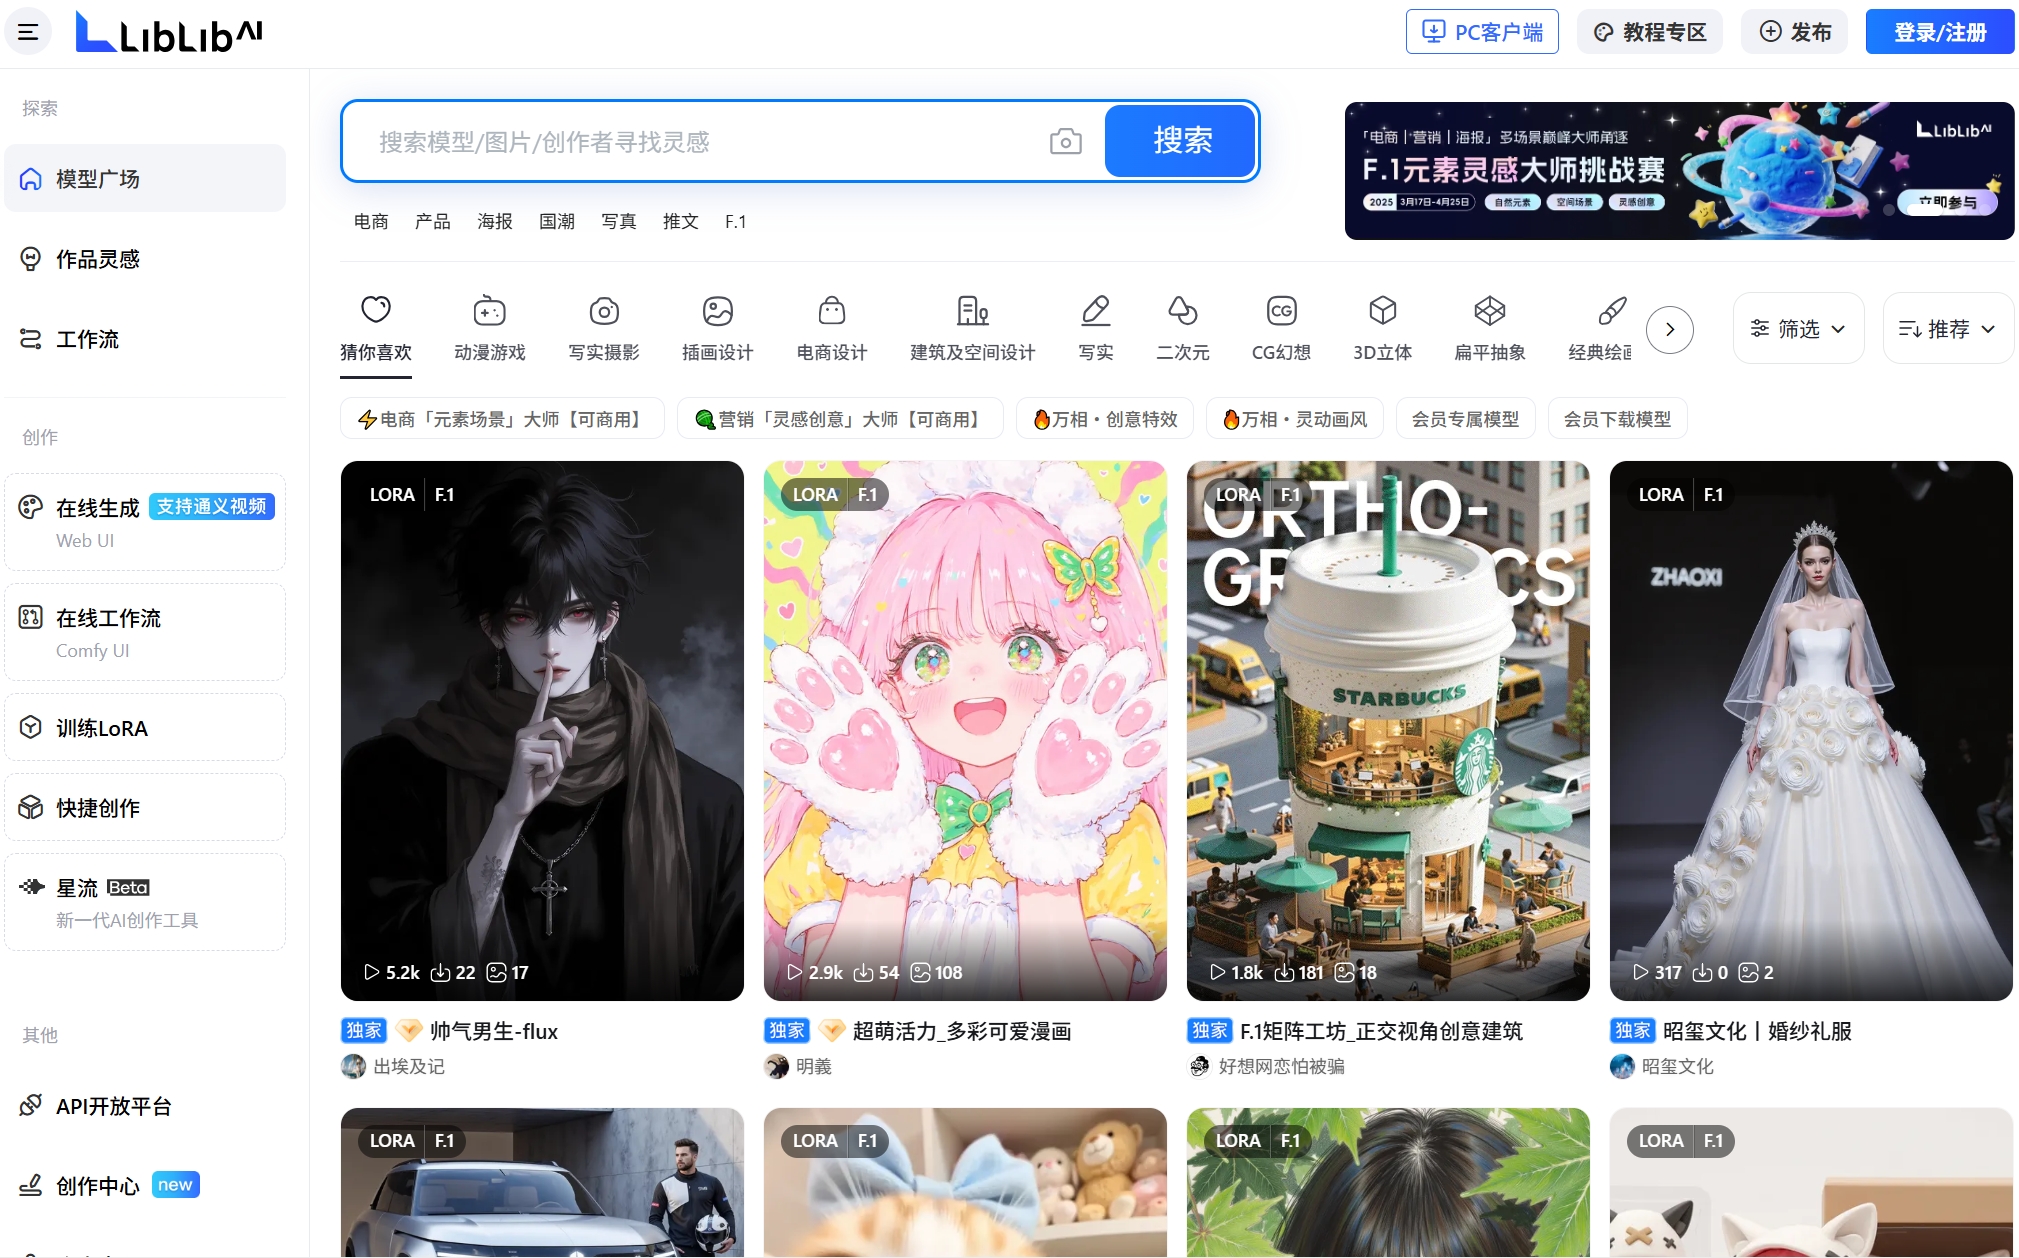This screenshot has width=2019, height=1258.
Task: Click the 登录/注册 button
Action: coord(1940,32)
